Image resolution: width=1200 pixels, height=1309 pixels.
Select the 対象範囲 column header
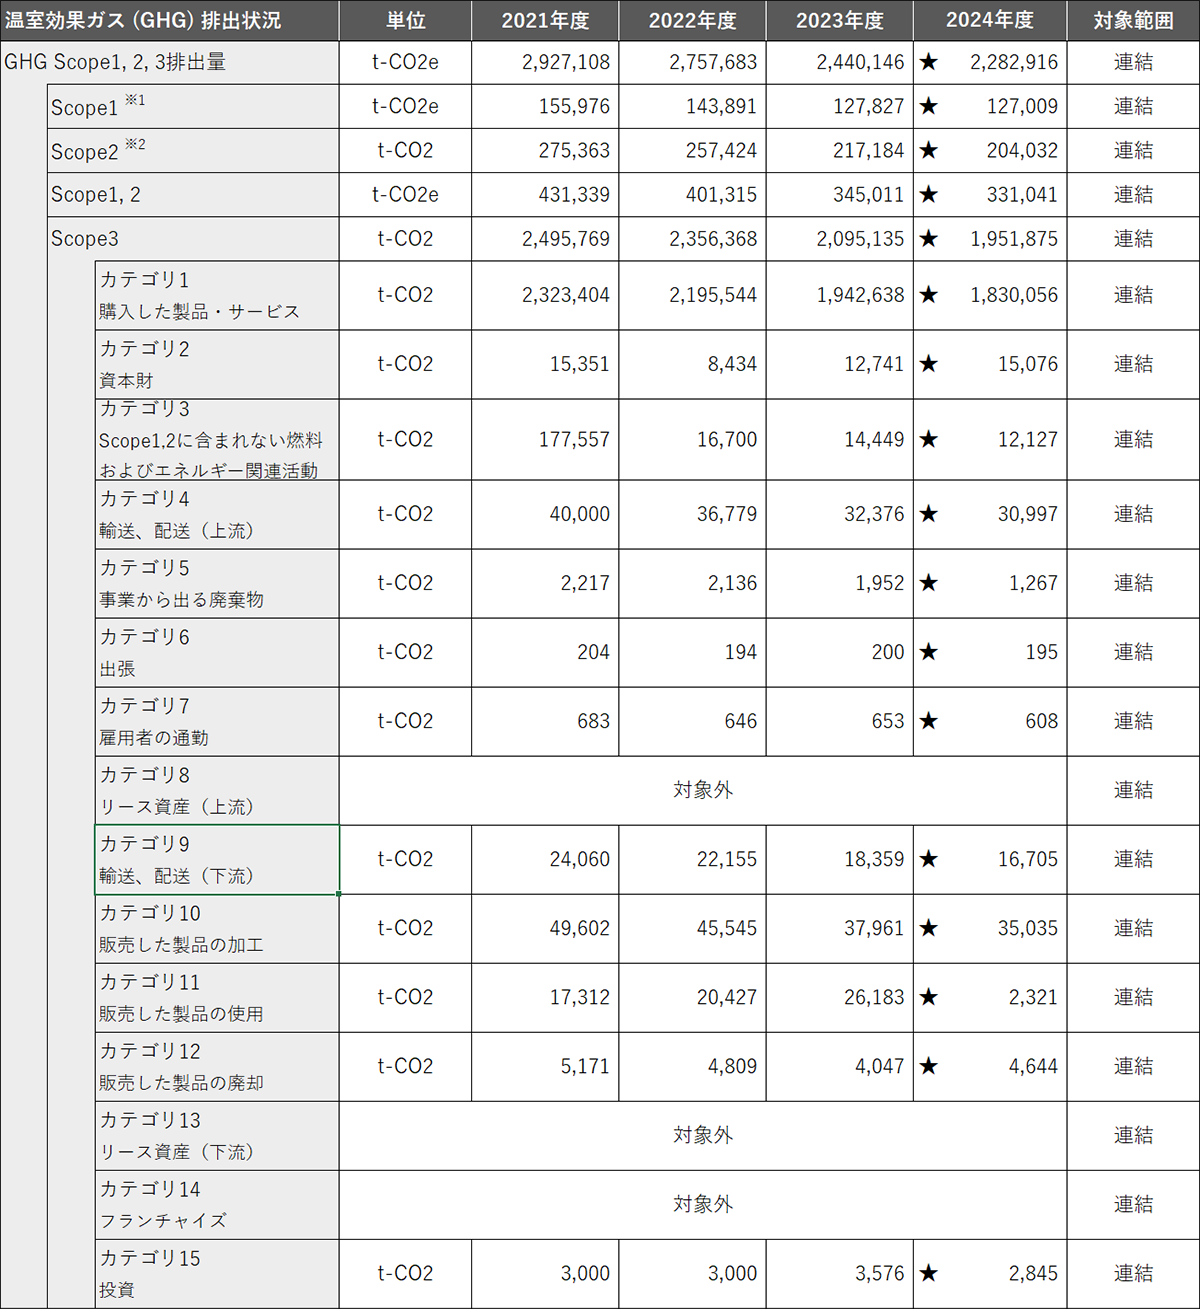[1133, 20]
